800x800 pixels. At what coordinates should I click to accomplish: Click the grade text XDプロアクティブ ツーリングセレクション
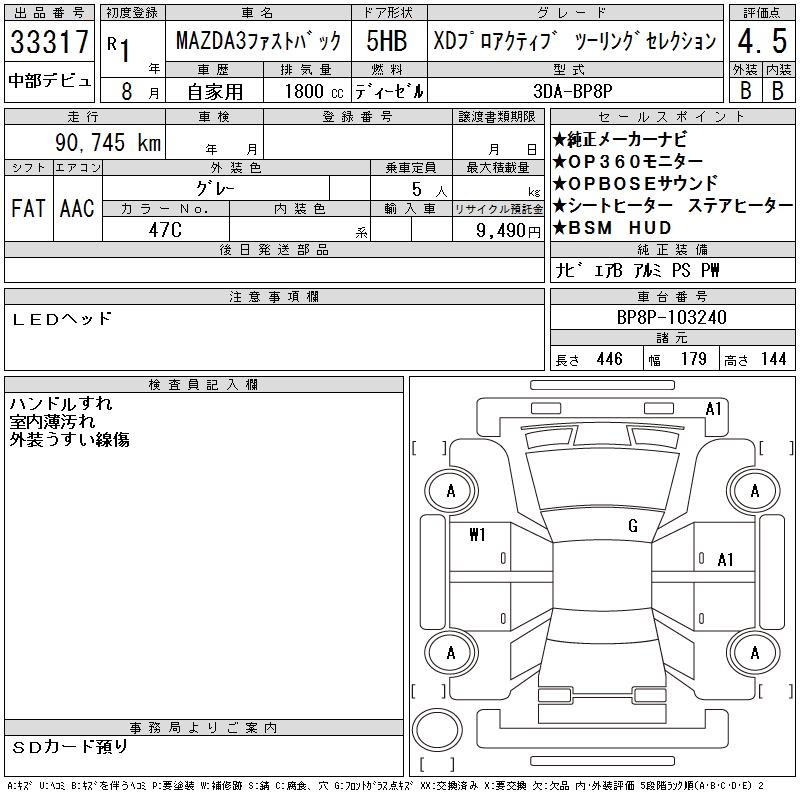point(575,41)
